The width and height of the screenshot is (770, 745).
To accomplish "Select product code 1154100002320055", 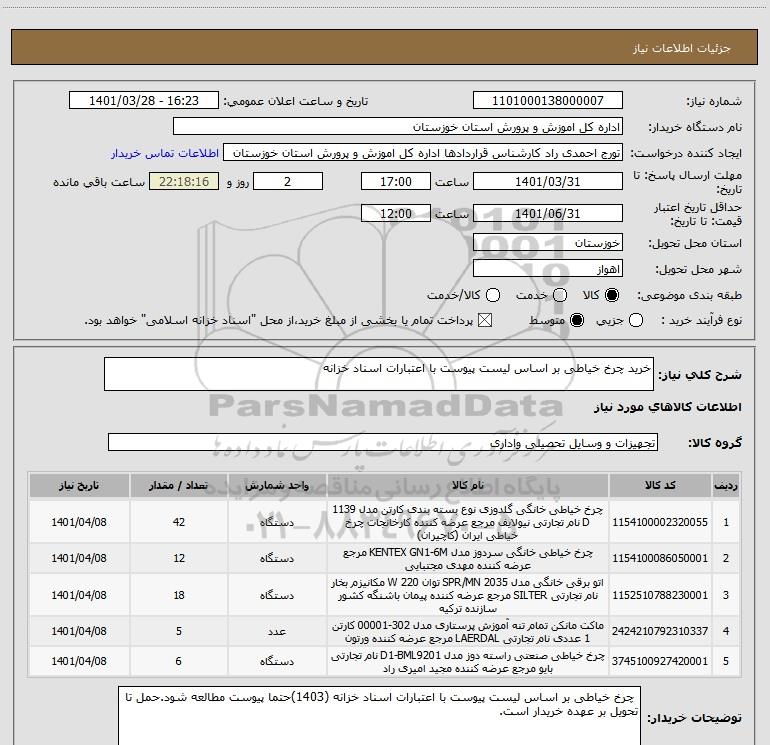I will click(660, 522).
